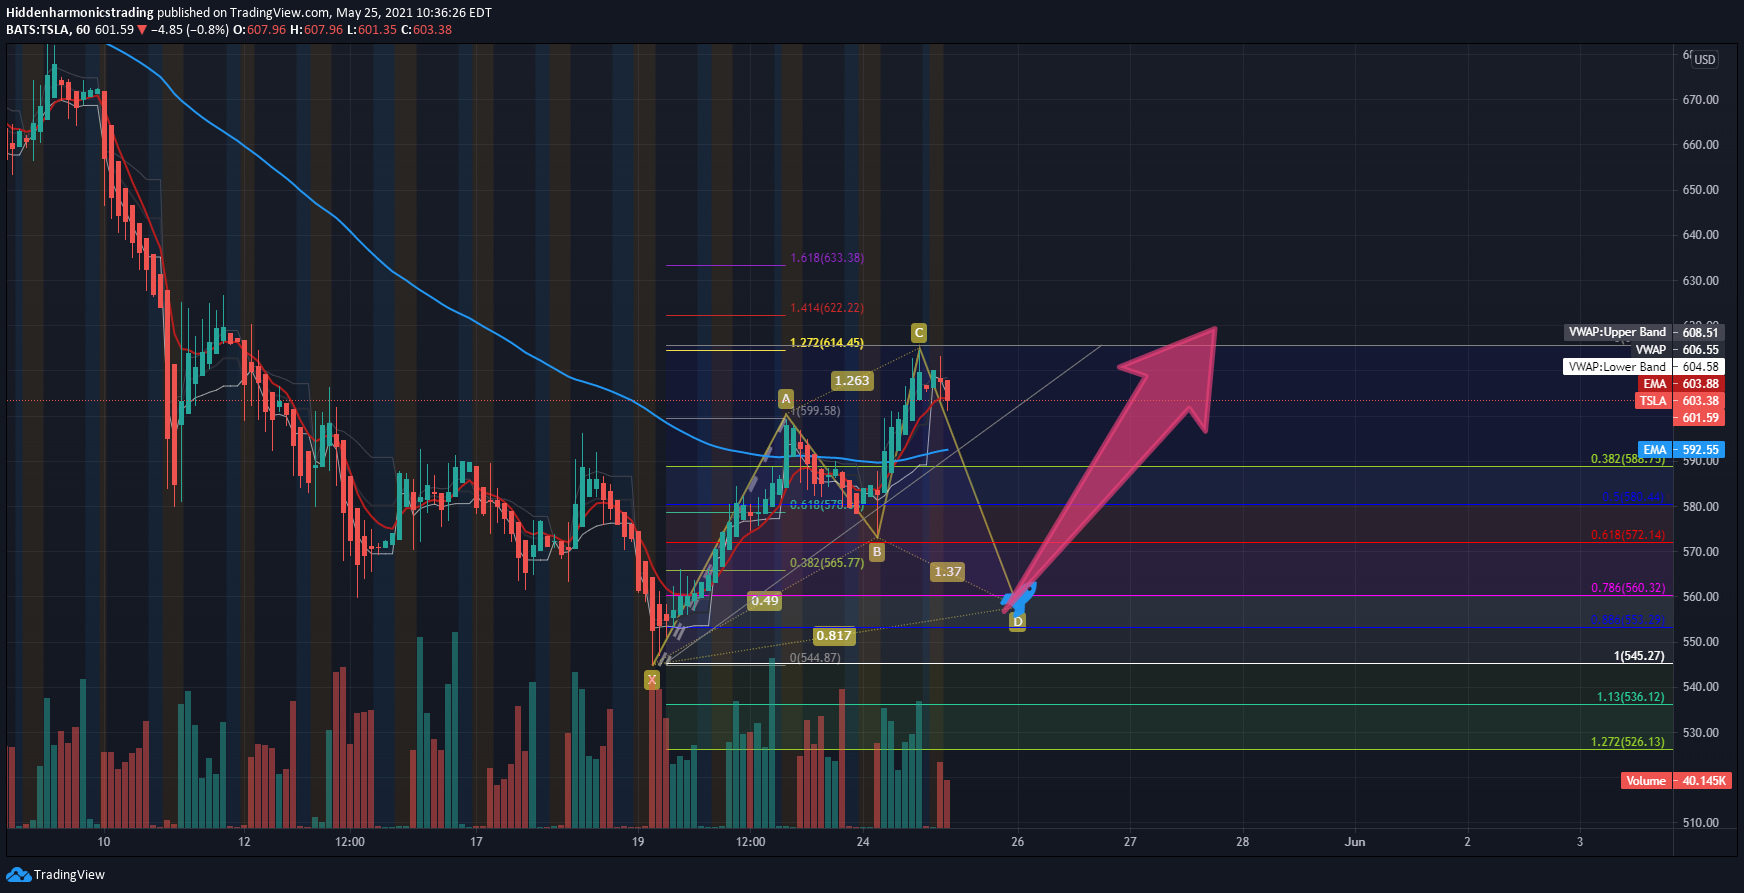Image resolution: width=1744 pixels, height=893 pixels.
Task: Click the 0(544.87) Fibonacci label
Action: pos(815,658)
